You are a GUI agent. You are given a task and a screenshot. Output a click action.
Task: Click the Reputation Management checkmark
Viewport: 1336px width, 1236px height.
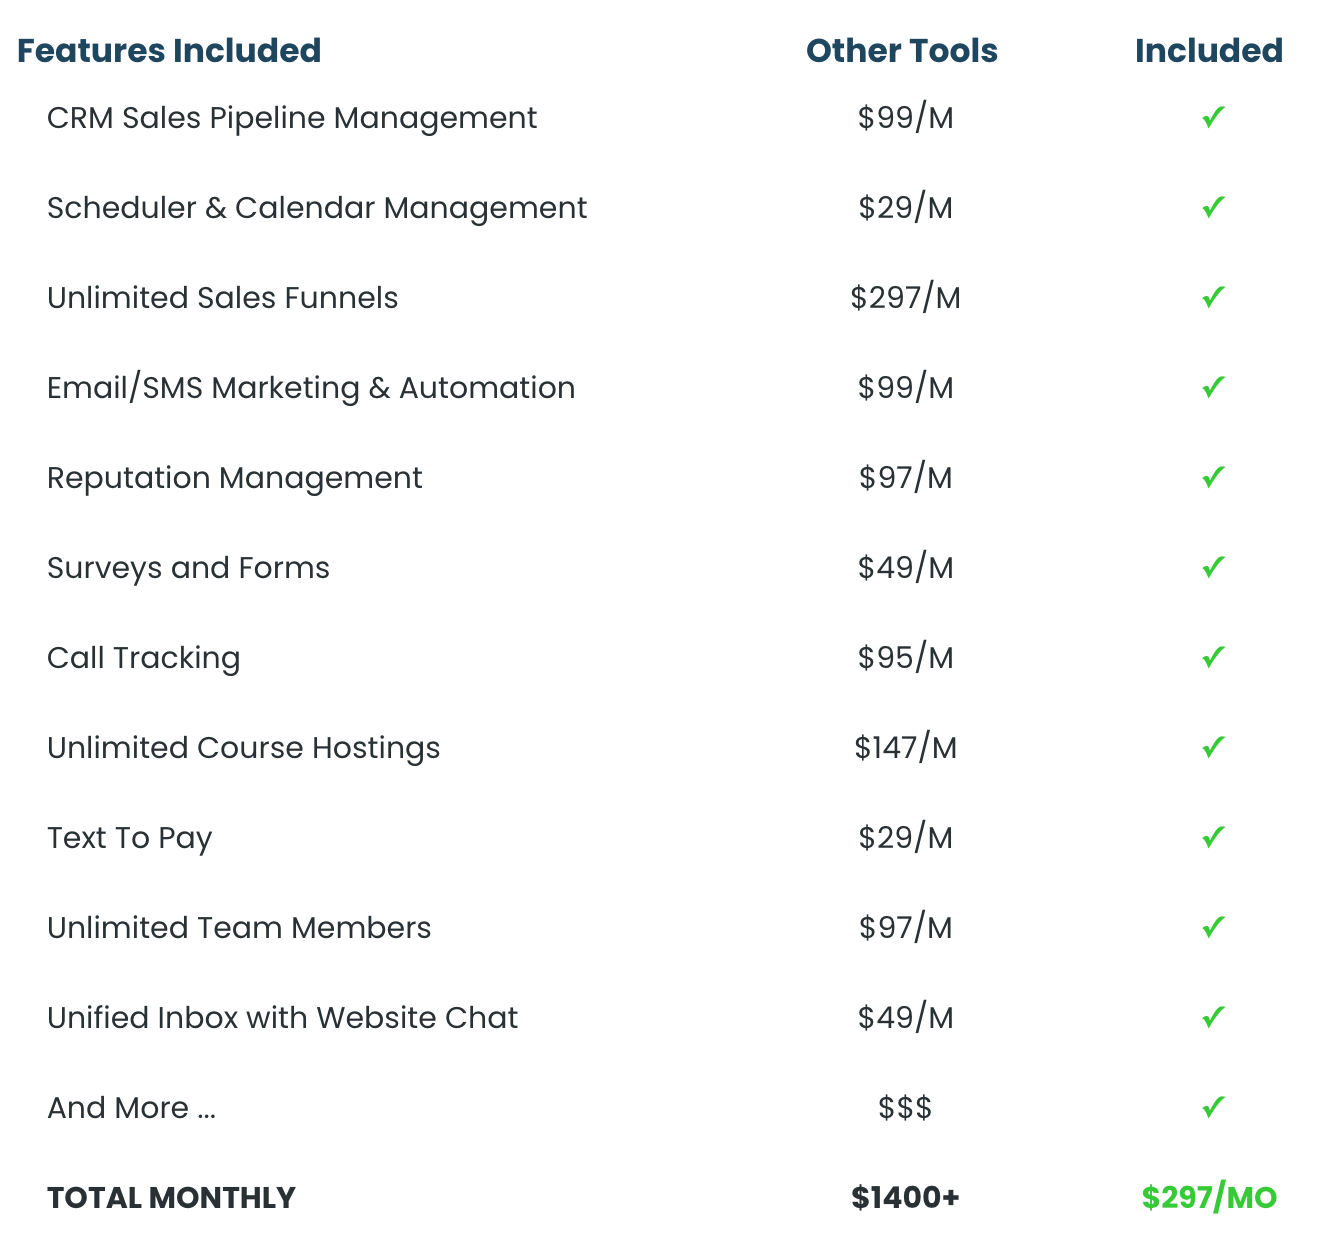point(1213,478)
